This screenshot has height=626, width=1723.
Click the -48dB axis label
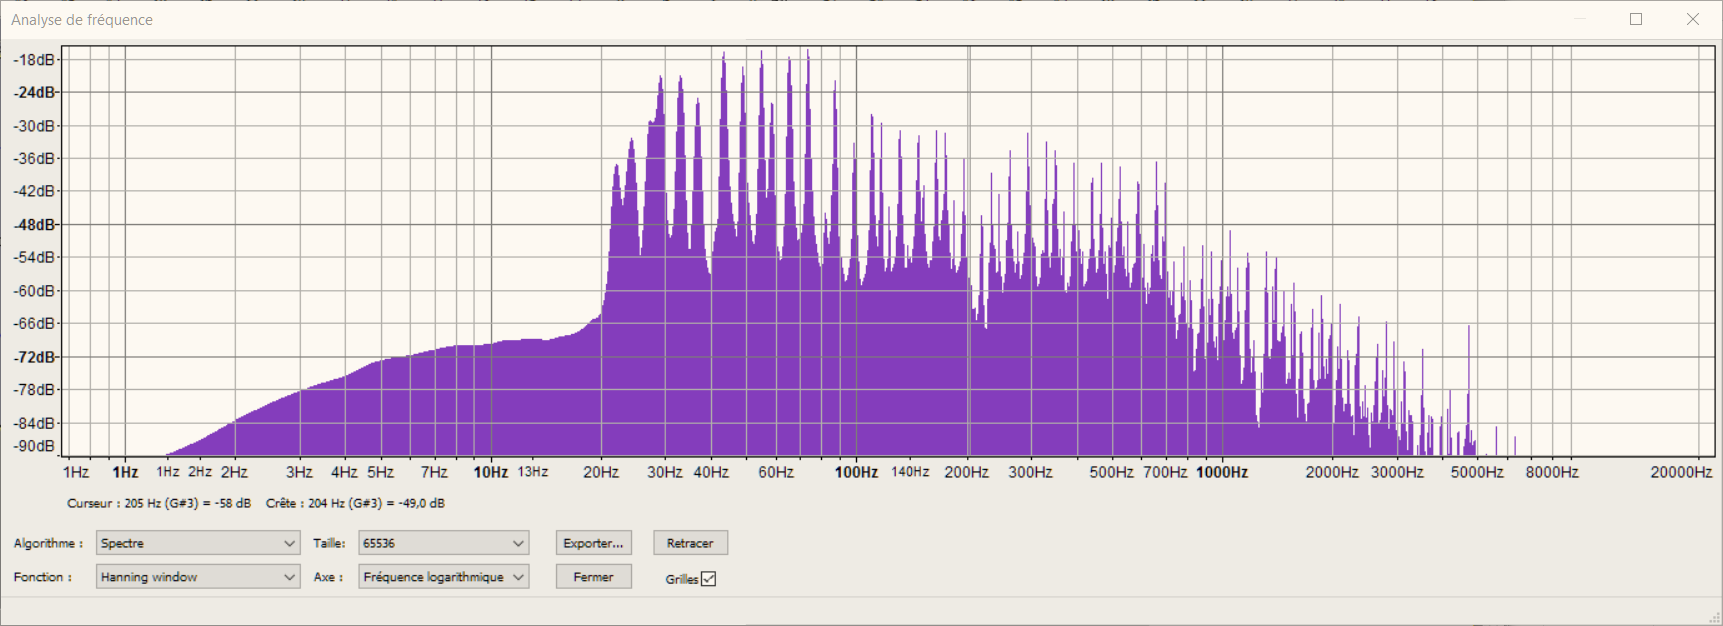35,224
